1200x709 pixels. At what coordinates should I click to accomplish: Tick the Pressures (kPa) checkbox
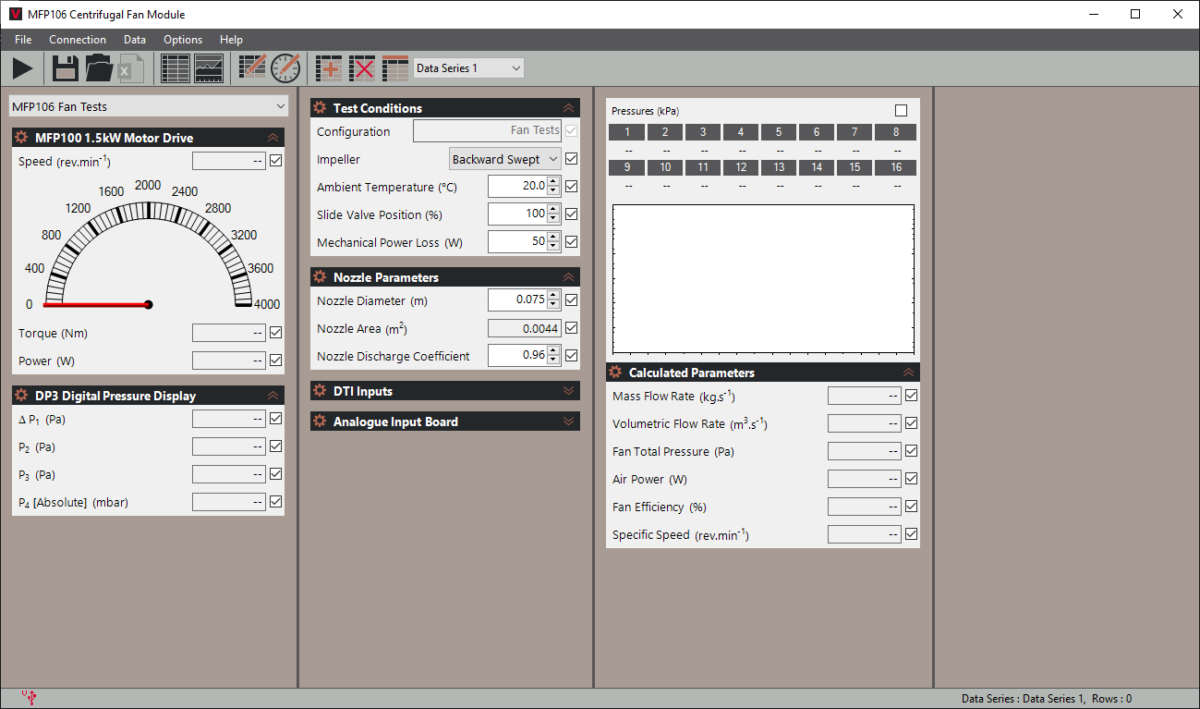901,111
